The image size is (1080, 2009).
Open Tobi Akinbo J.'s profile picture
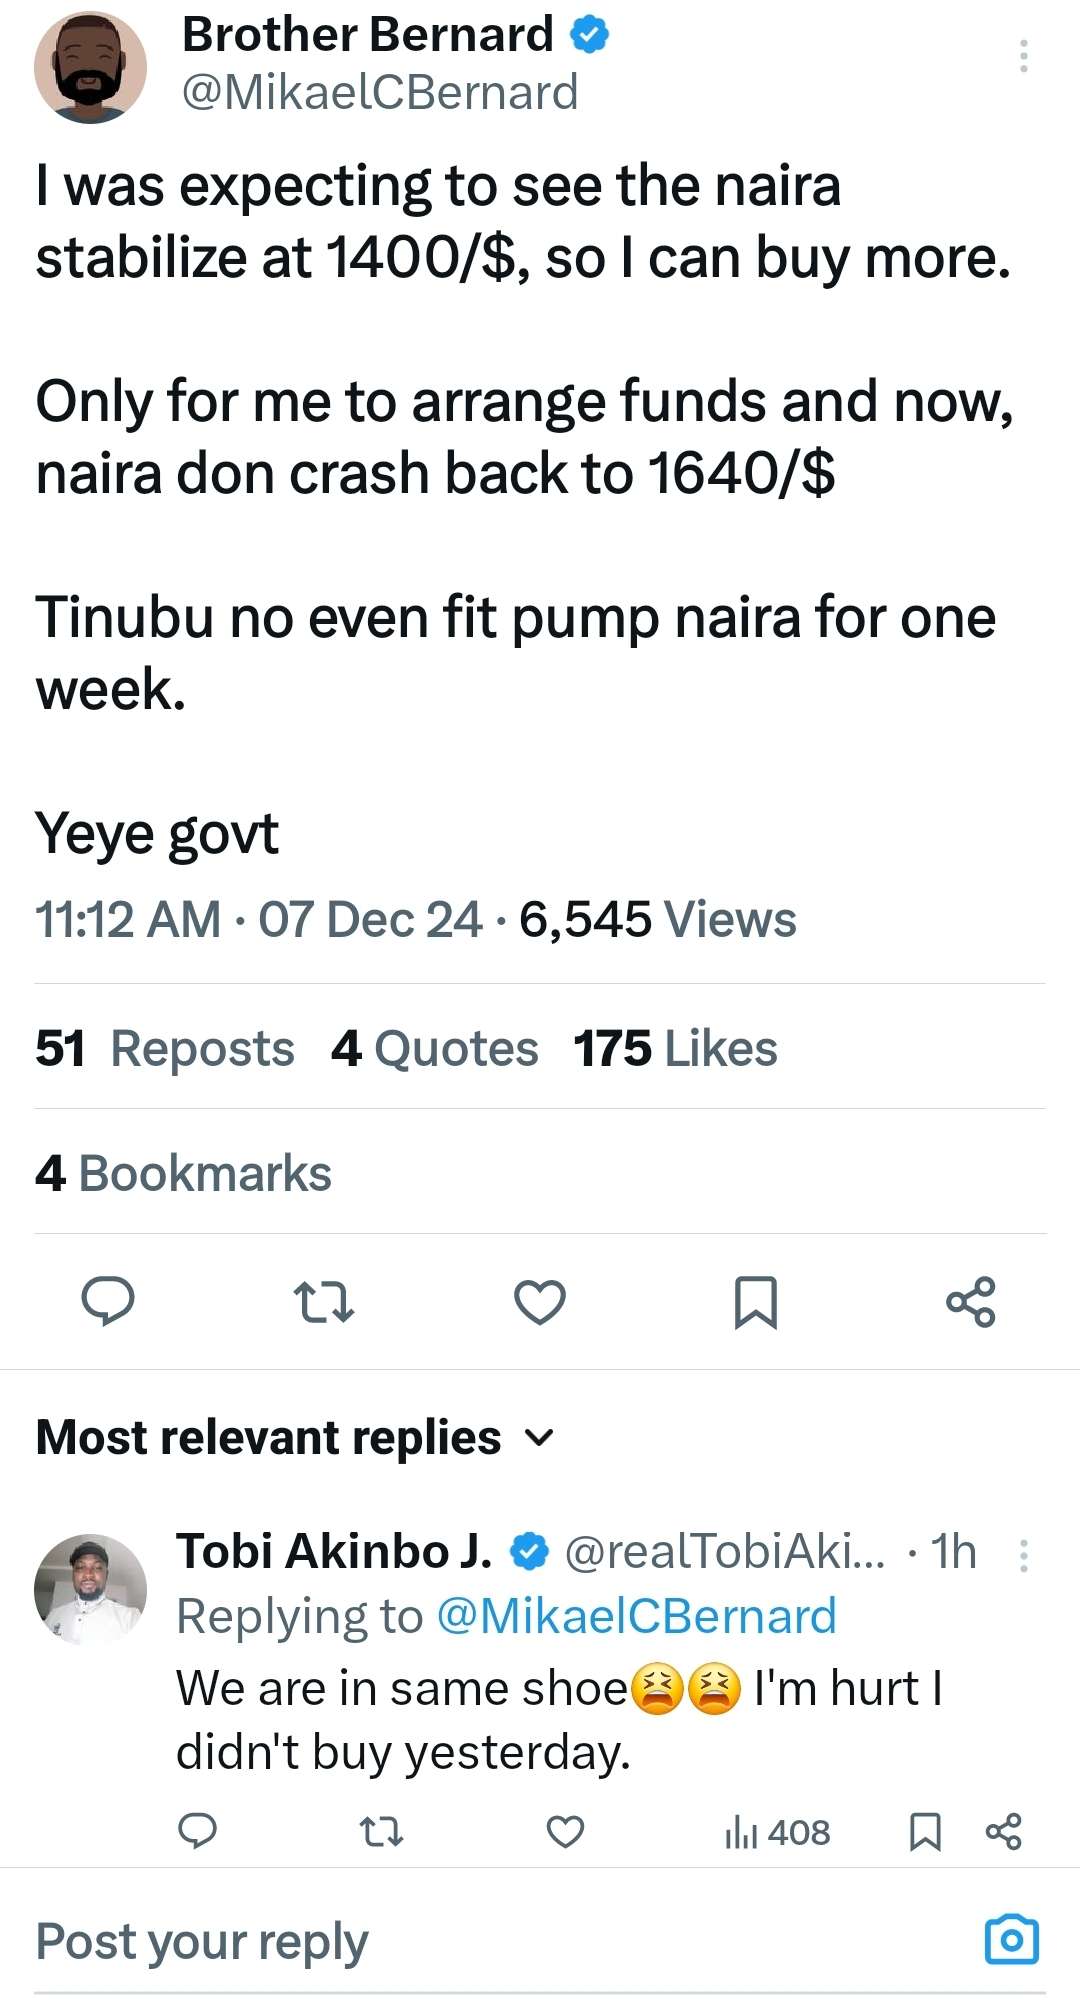[91, 1589]
